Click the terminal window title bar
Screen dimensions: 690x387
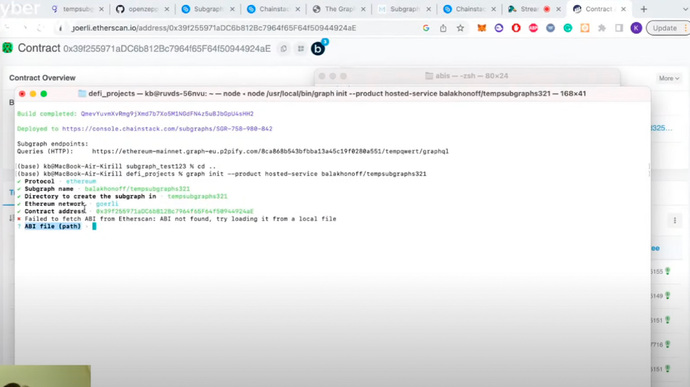tap(332, 93)
